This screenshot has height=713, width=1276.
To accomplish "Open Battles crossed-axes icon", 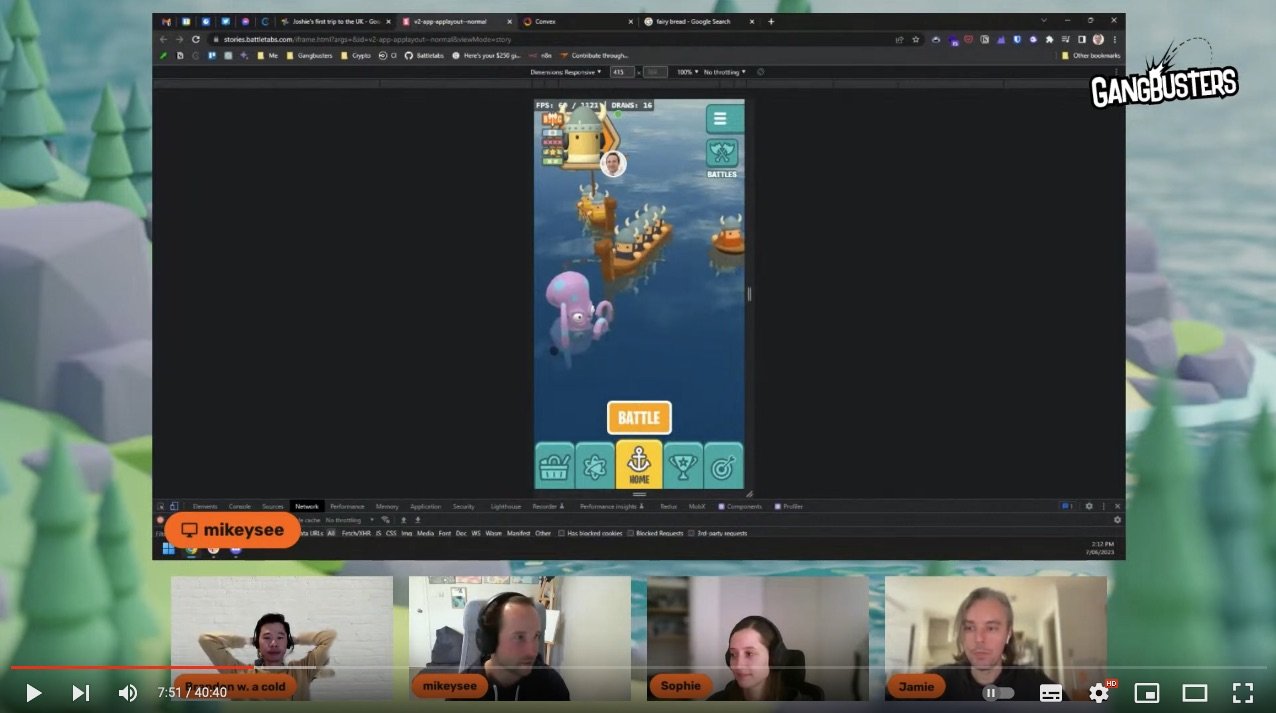I will click(722, 153).
